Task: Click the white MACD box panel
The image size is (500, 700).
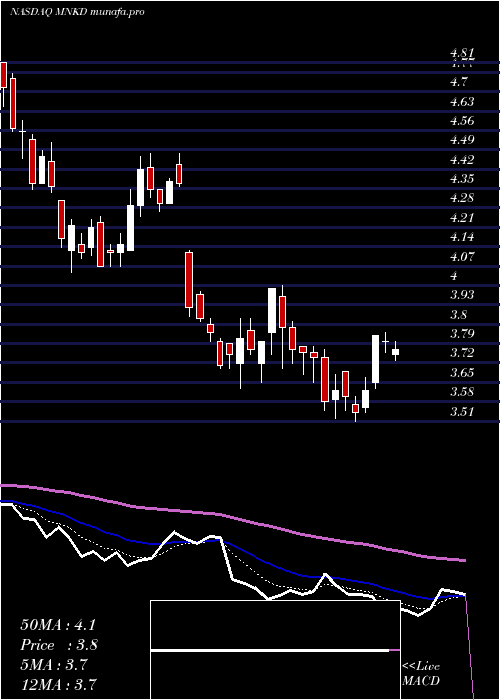Action: pos(275,650)
